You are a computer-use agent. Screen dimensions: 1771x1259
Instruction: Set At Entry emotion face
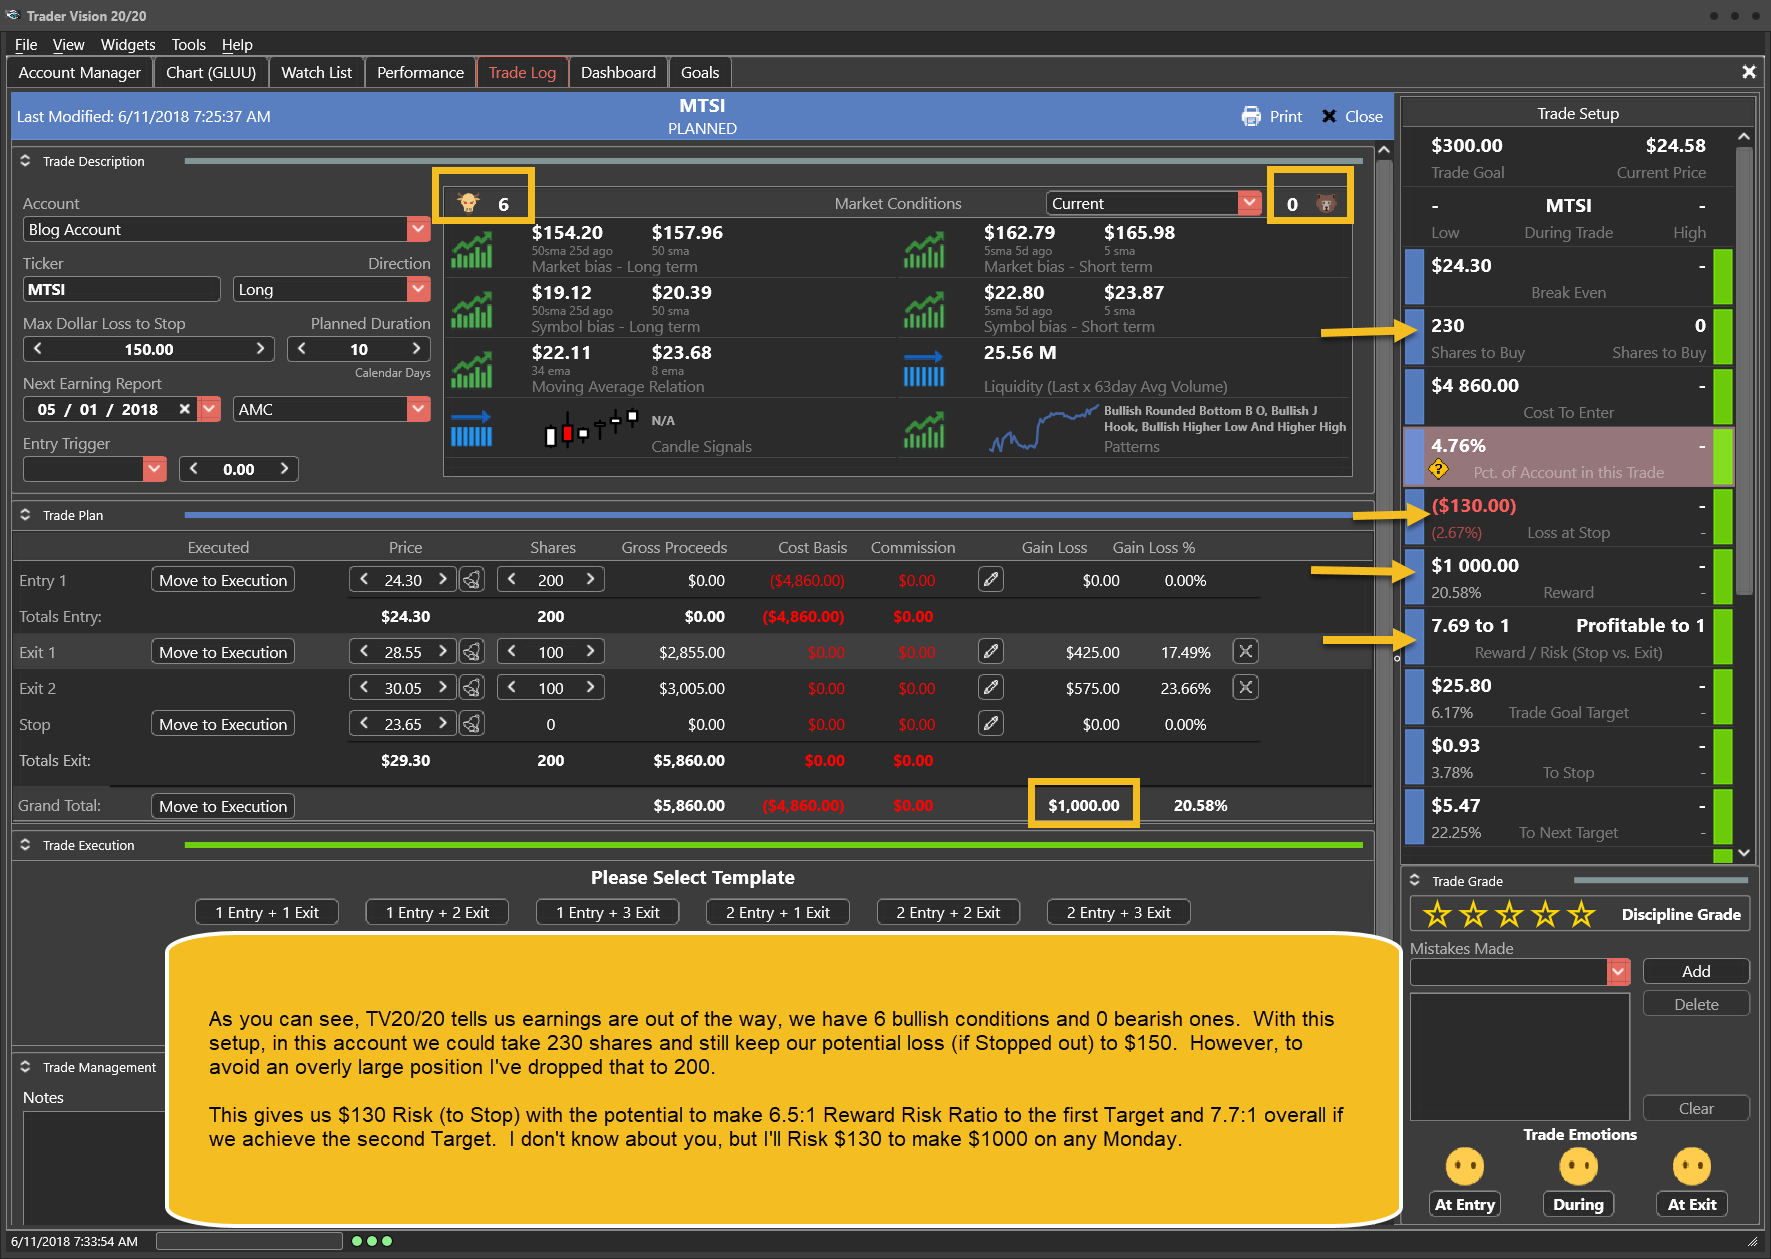point(1465,1166)
